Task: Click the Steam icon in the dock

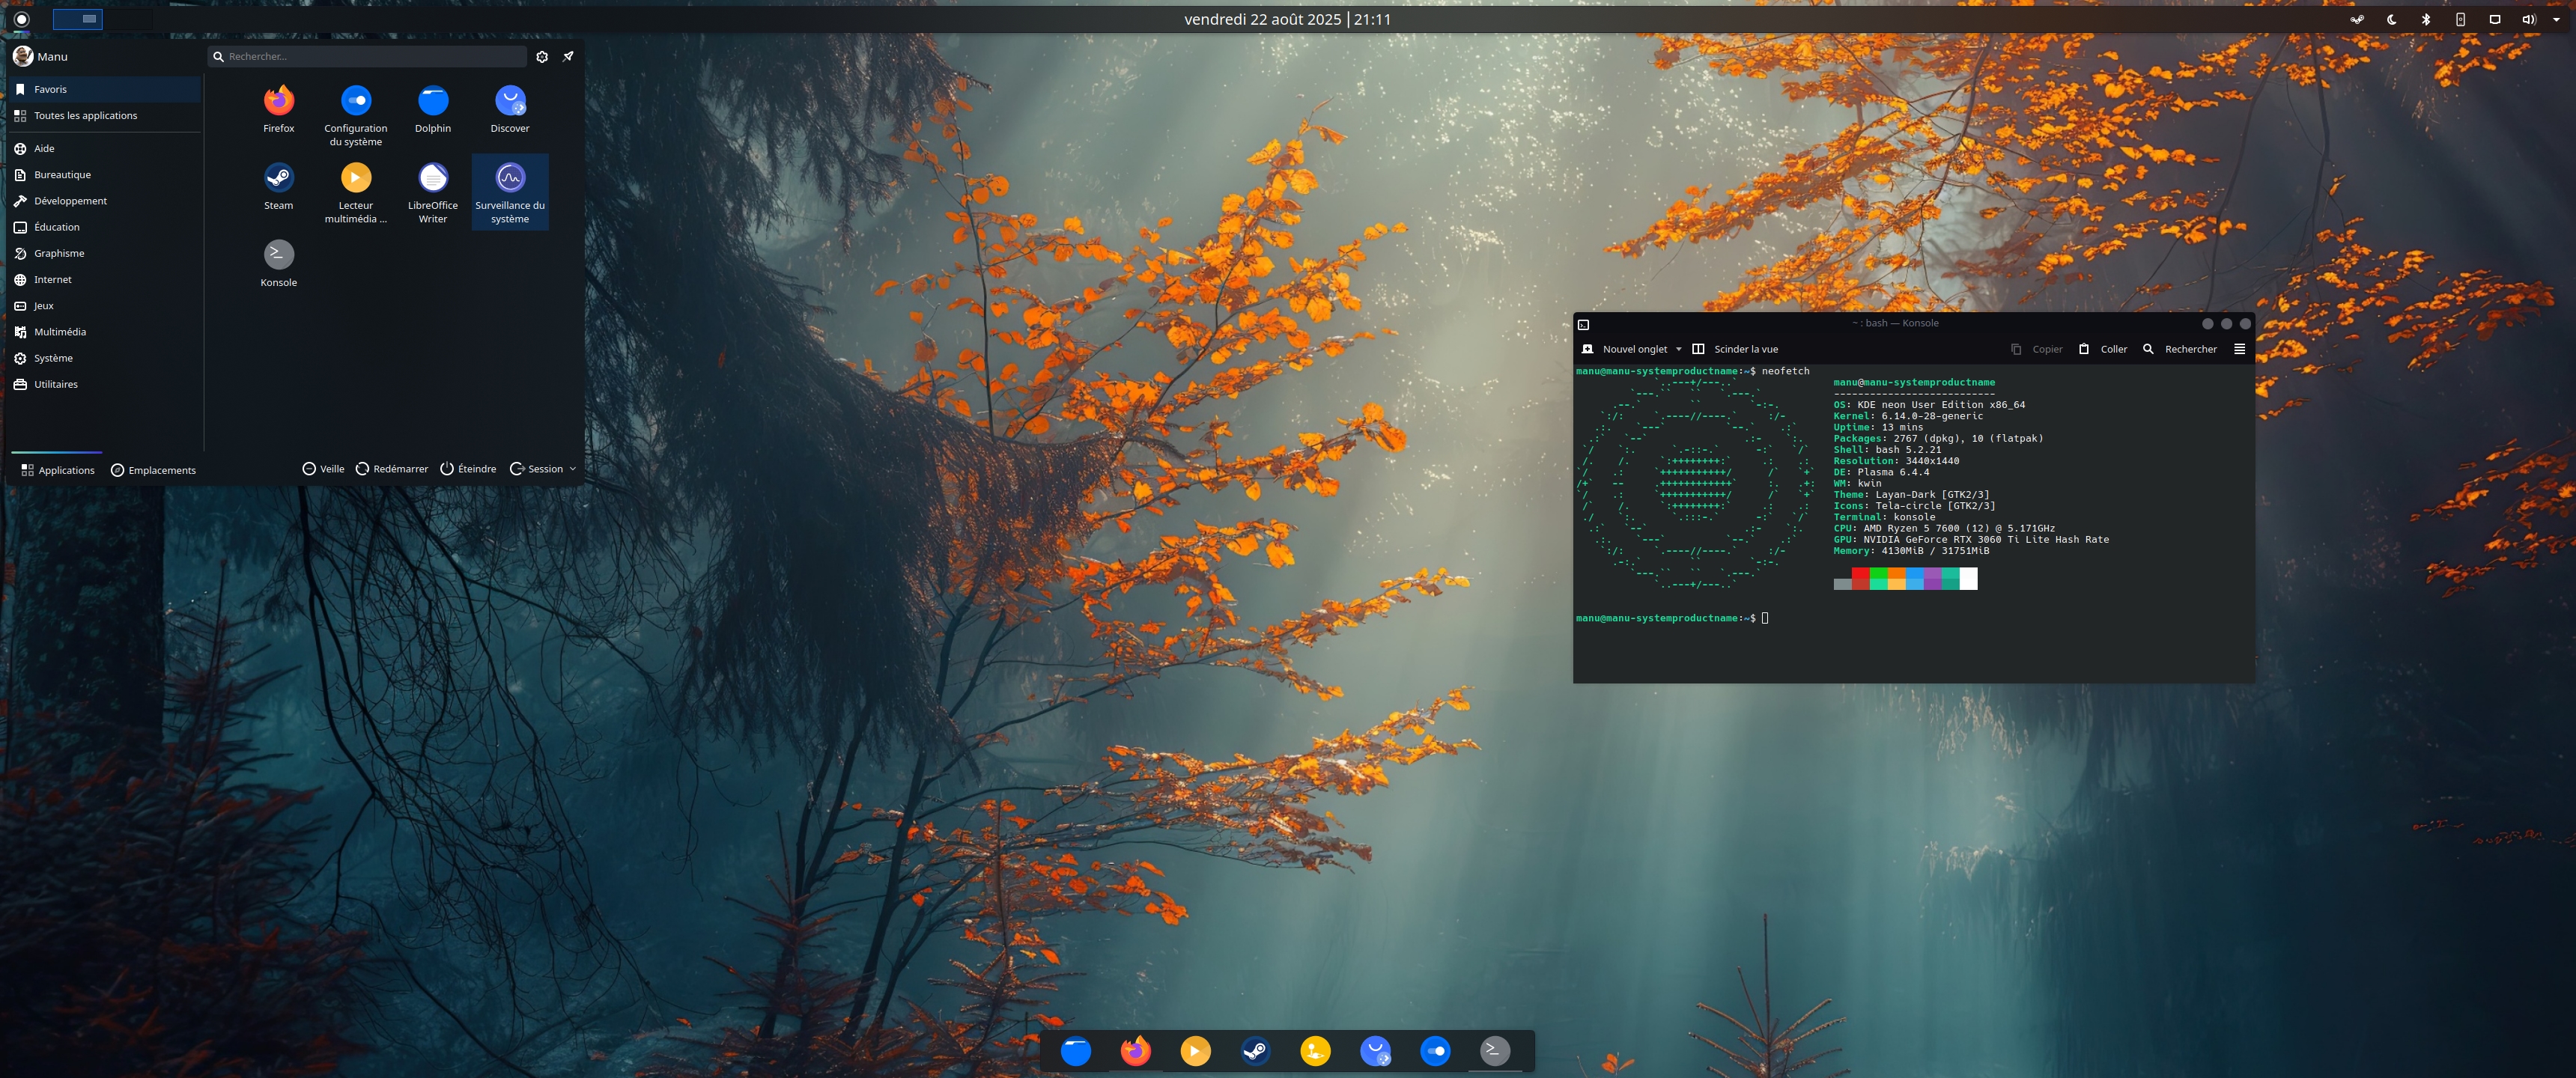Action: (1255, 1050)
